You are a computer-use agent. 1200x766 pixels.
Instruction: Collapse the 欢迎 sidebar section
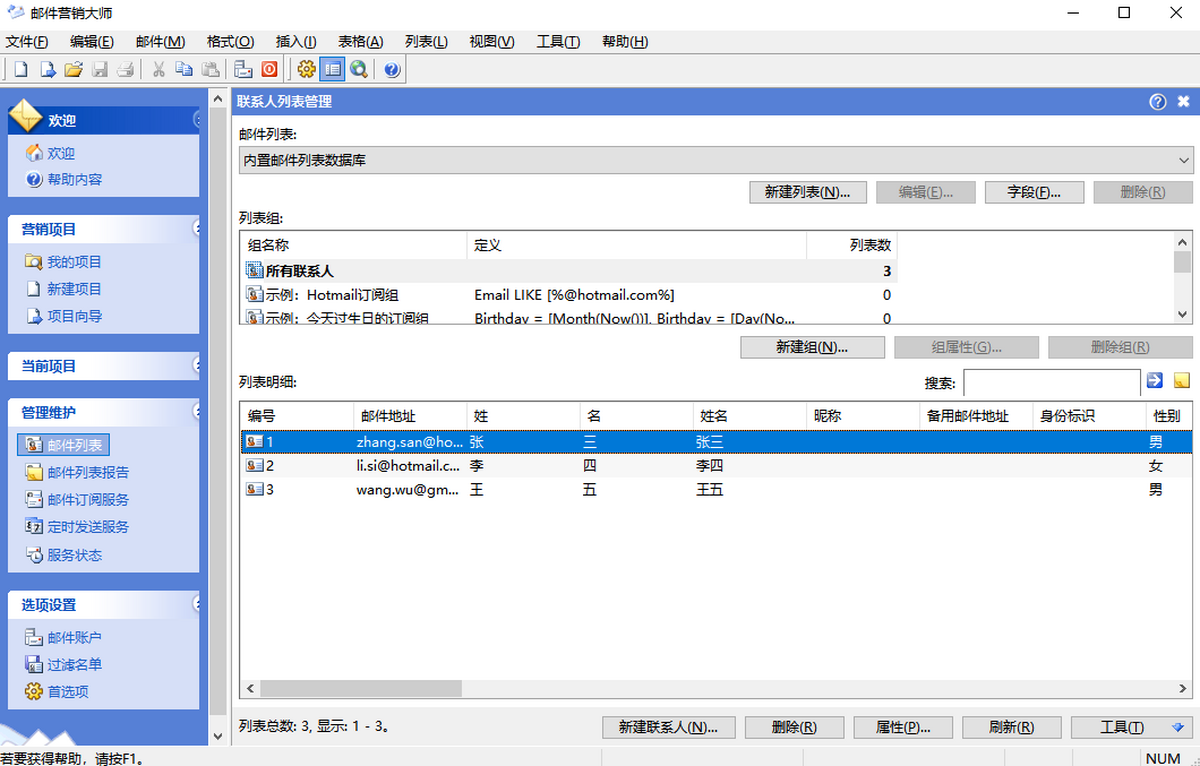point(197,120)
